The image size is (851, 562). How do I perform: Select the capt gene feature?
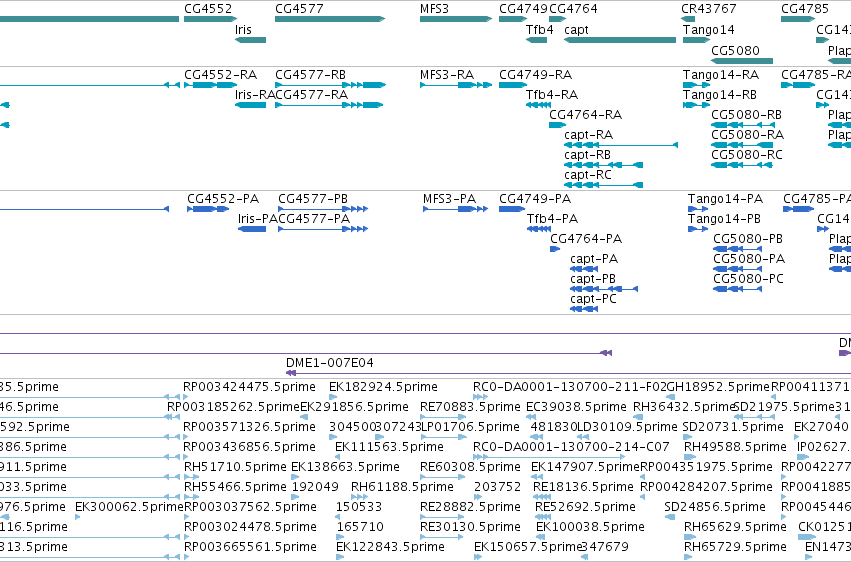pos(620,40)
